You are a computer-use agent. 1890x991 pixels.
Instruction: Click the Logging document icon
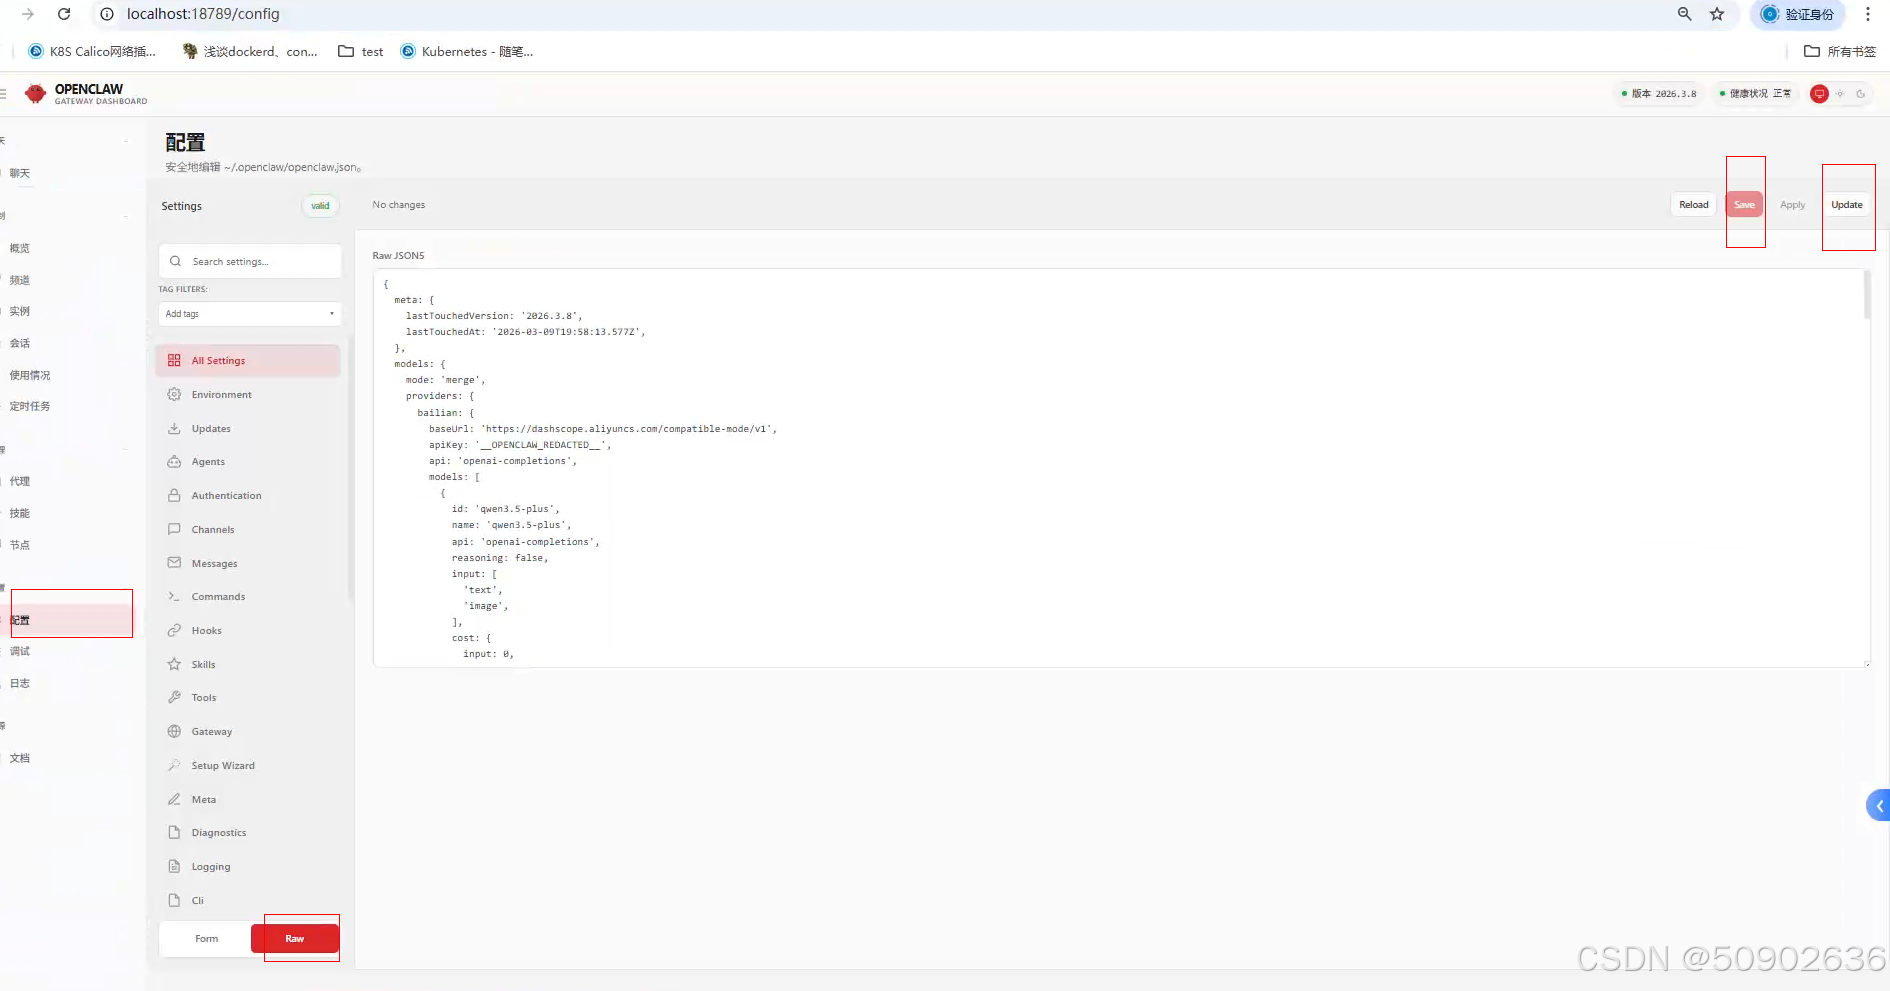pos(174,866)
